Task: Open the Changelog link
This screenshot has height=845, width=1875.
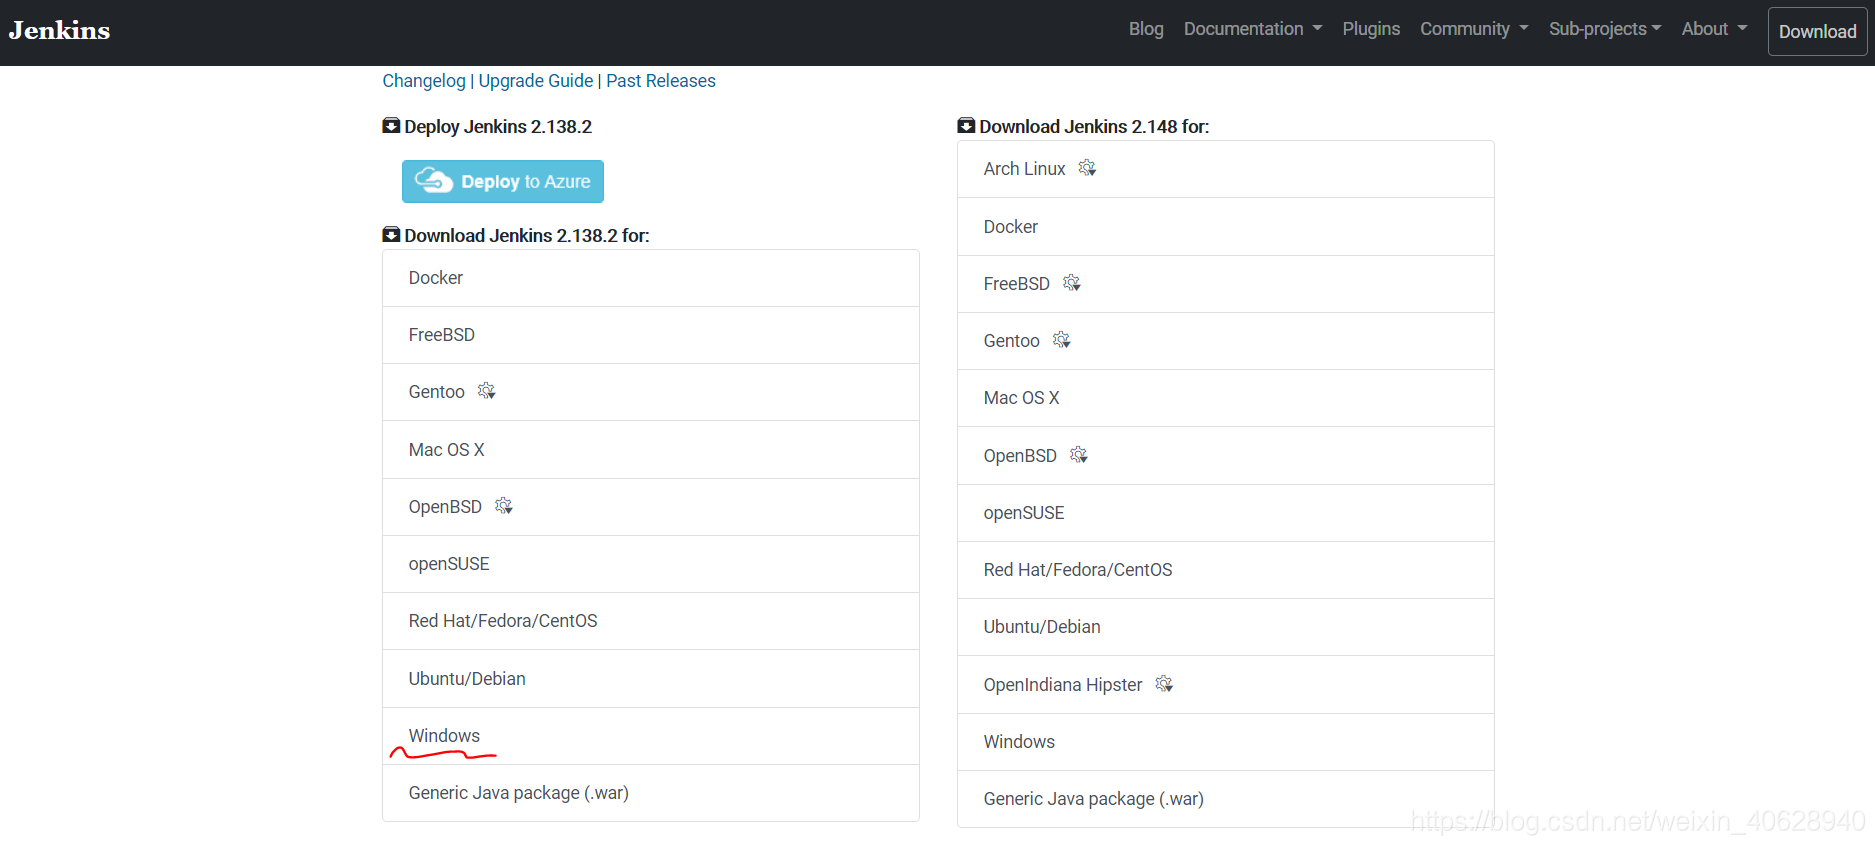Action: coord(424,81)
